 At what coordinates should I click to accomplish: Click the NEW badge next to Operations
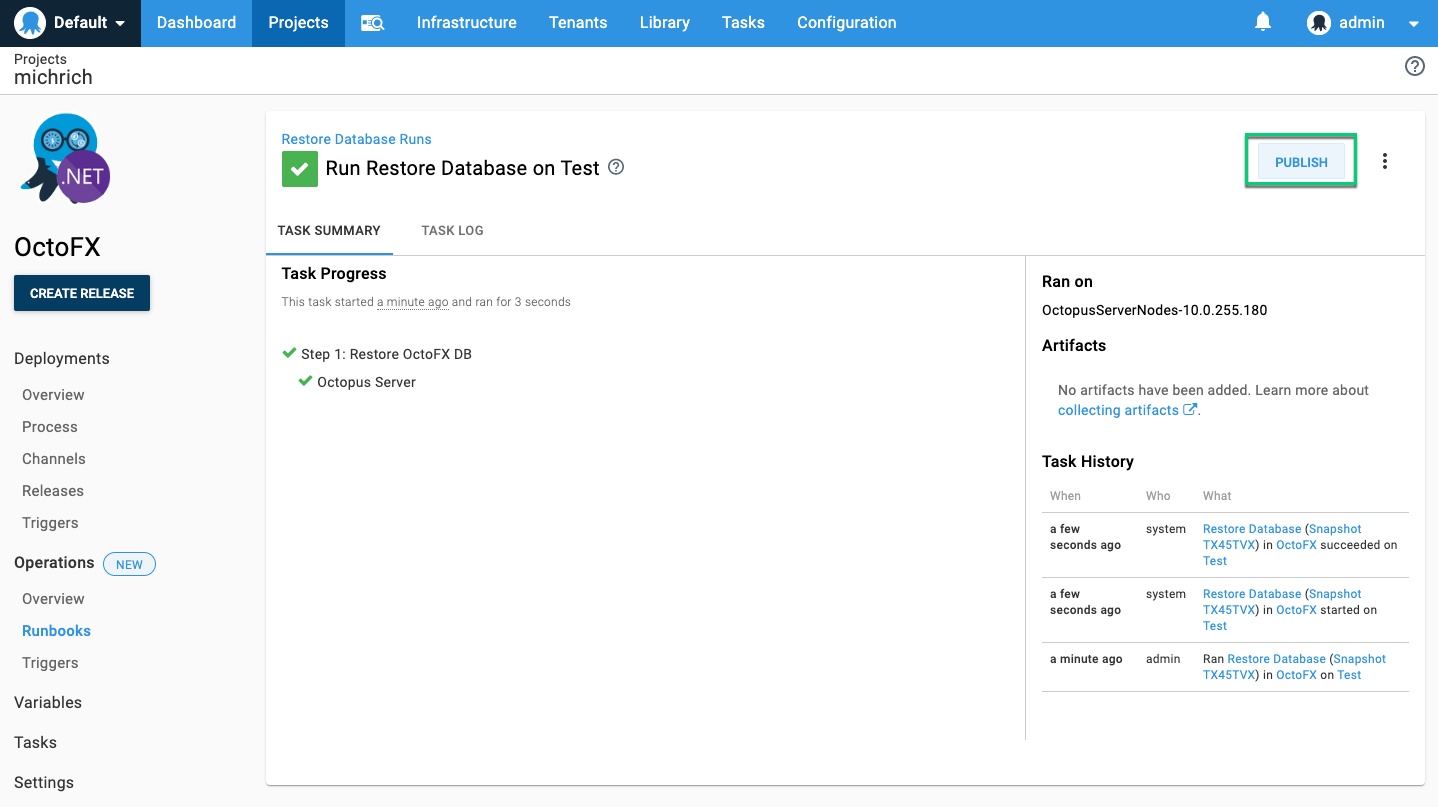(x=129, y=563)
